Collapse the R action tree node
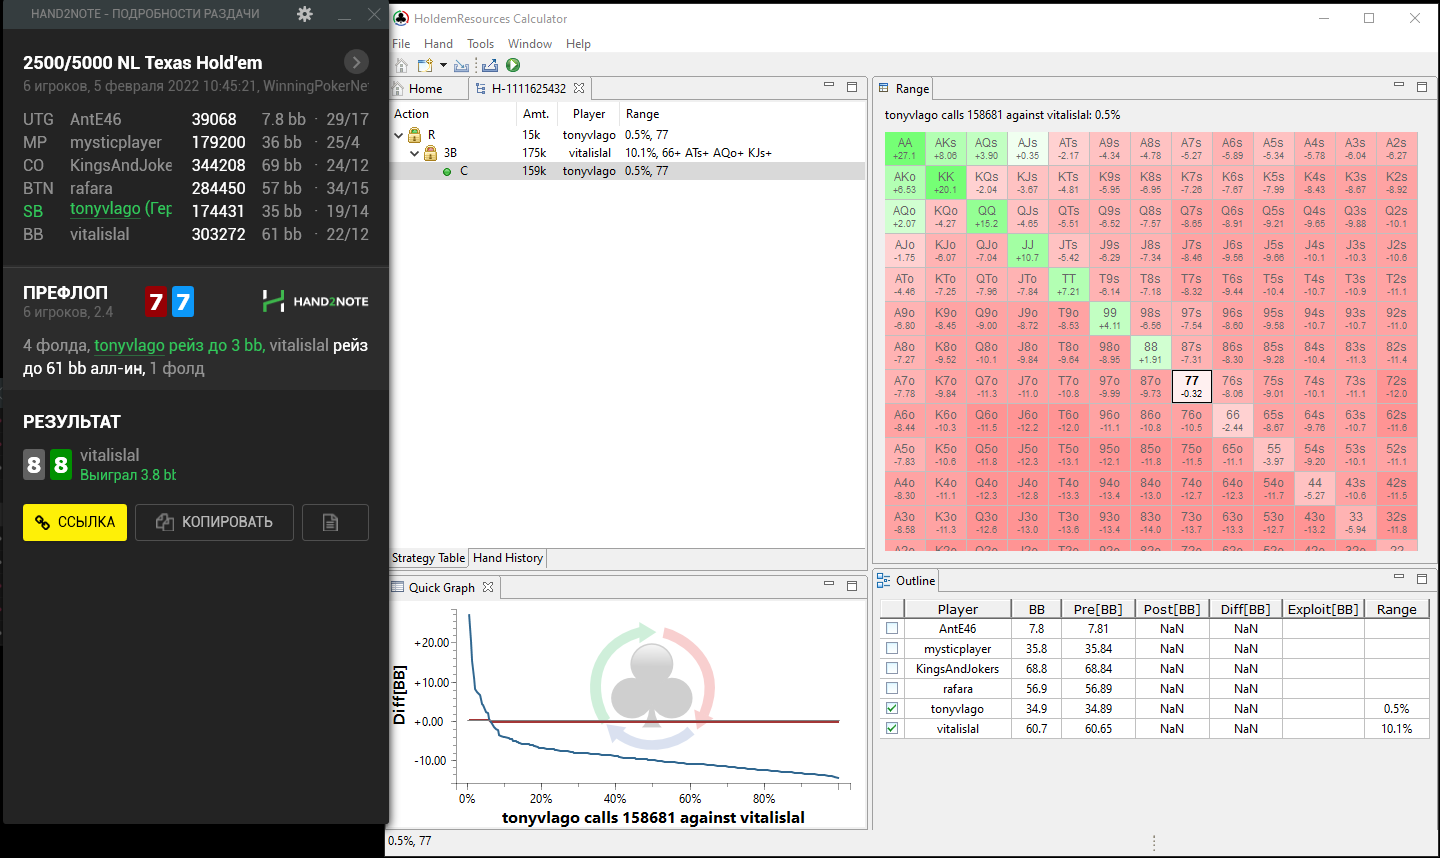The width and height of the screenshot is (1440, 858). point(399,135)
